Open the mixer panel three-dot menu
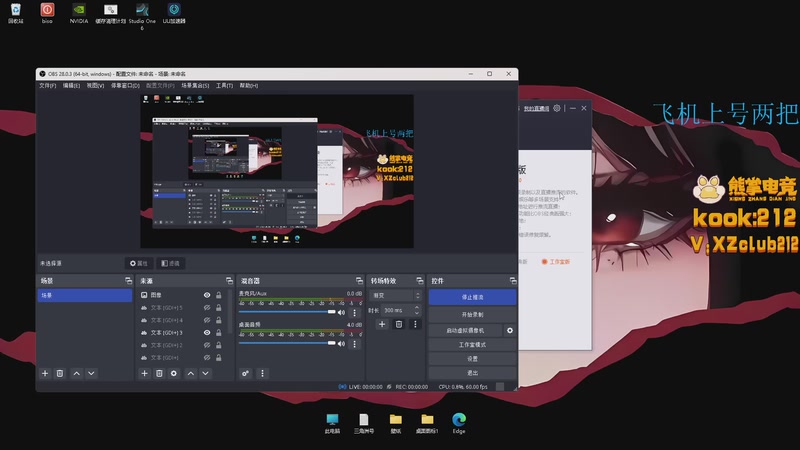This screenshot has height=450, width=800. pos(262,373)
